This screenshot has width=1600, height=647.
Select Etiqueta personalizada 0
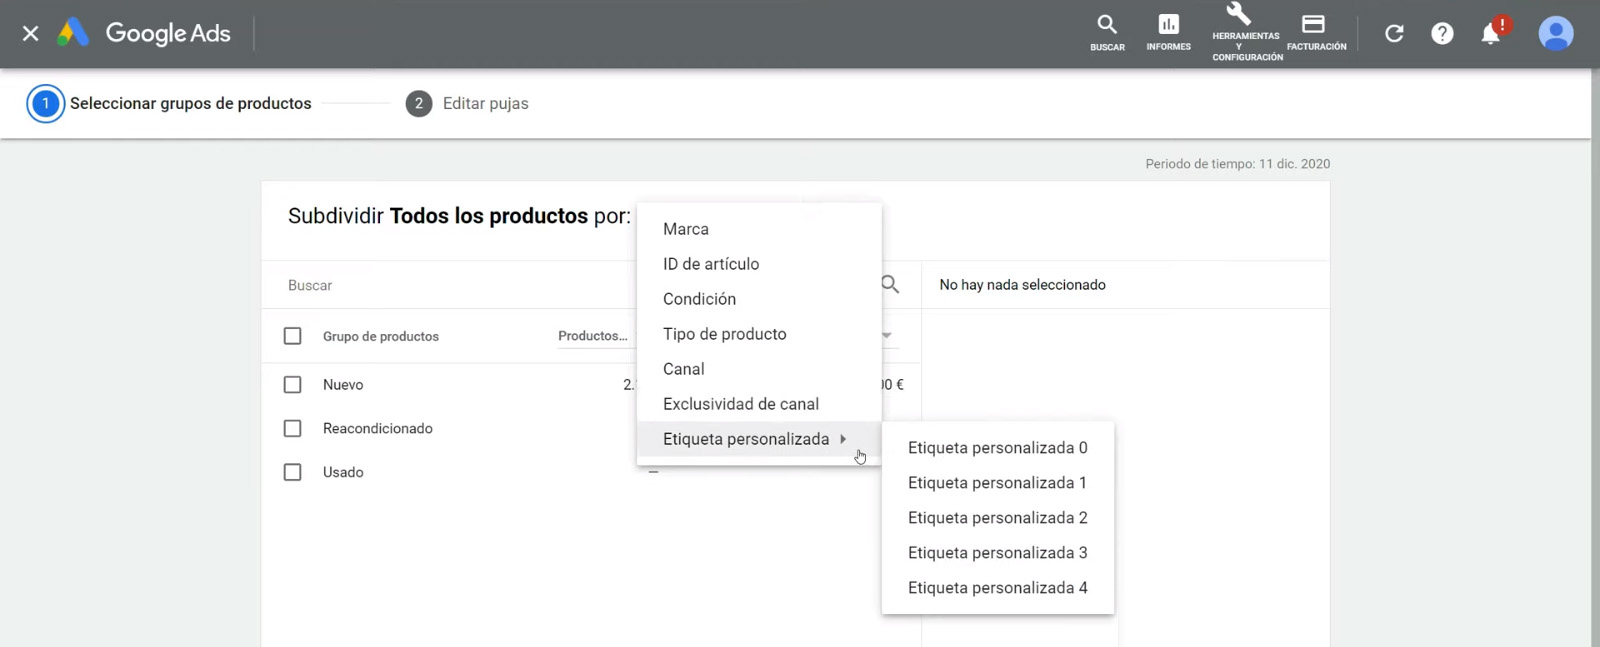(998, 448)
